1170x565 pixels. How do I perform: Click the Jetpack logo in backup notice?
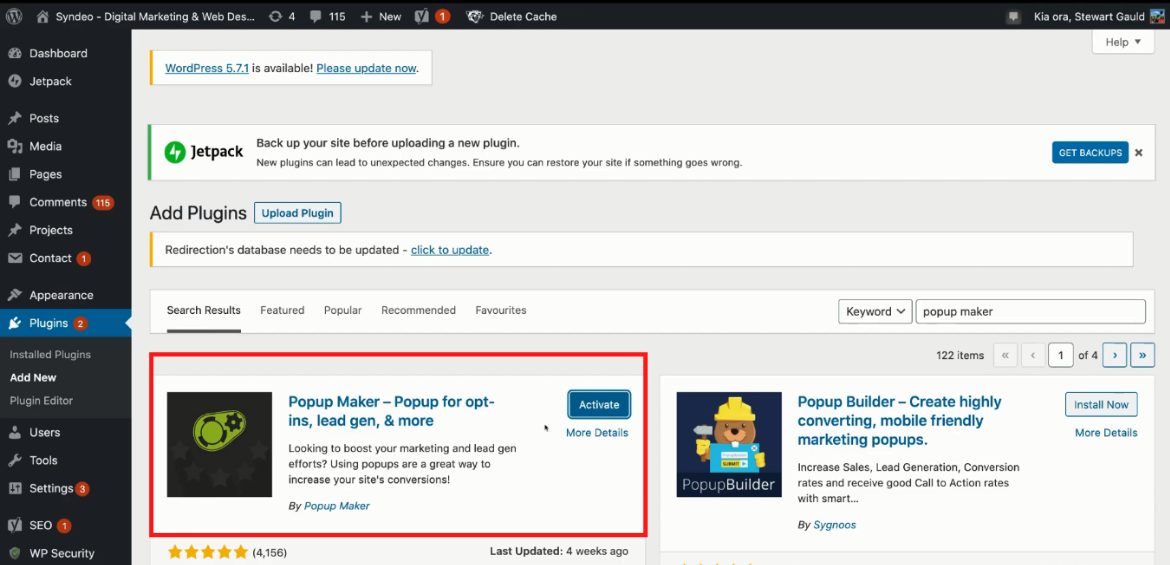pos(204,152)
